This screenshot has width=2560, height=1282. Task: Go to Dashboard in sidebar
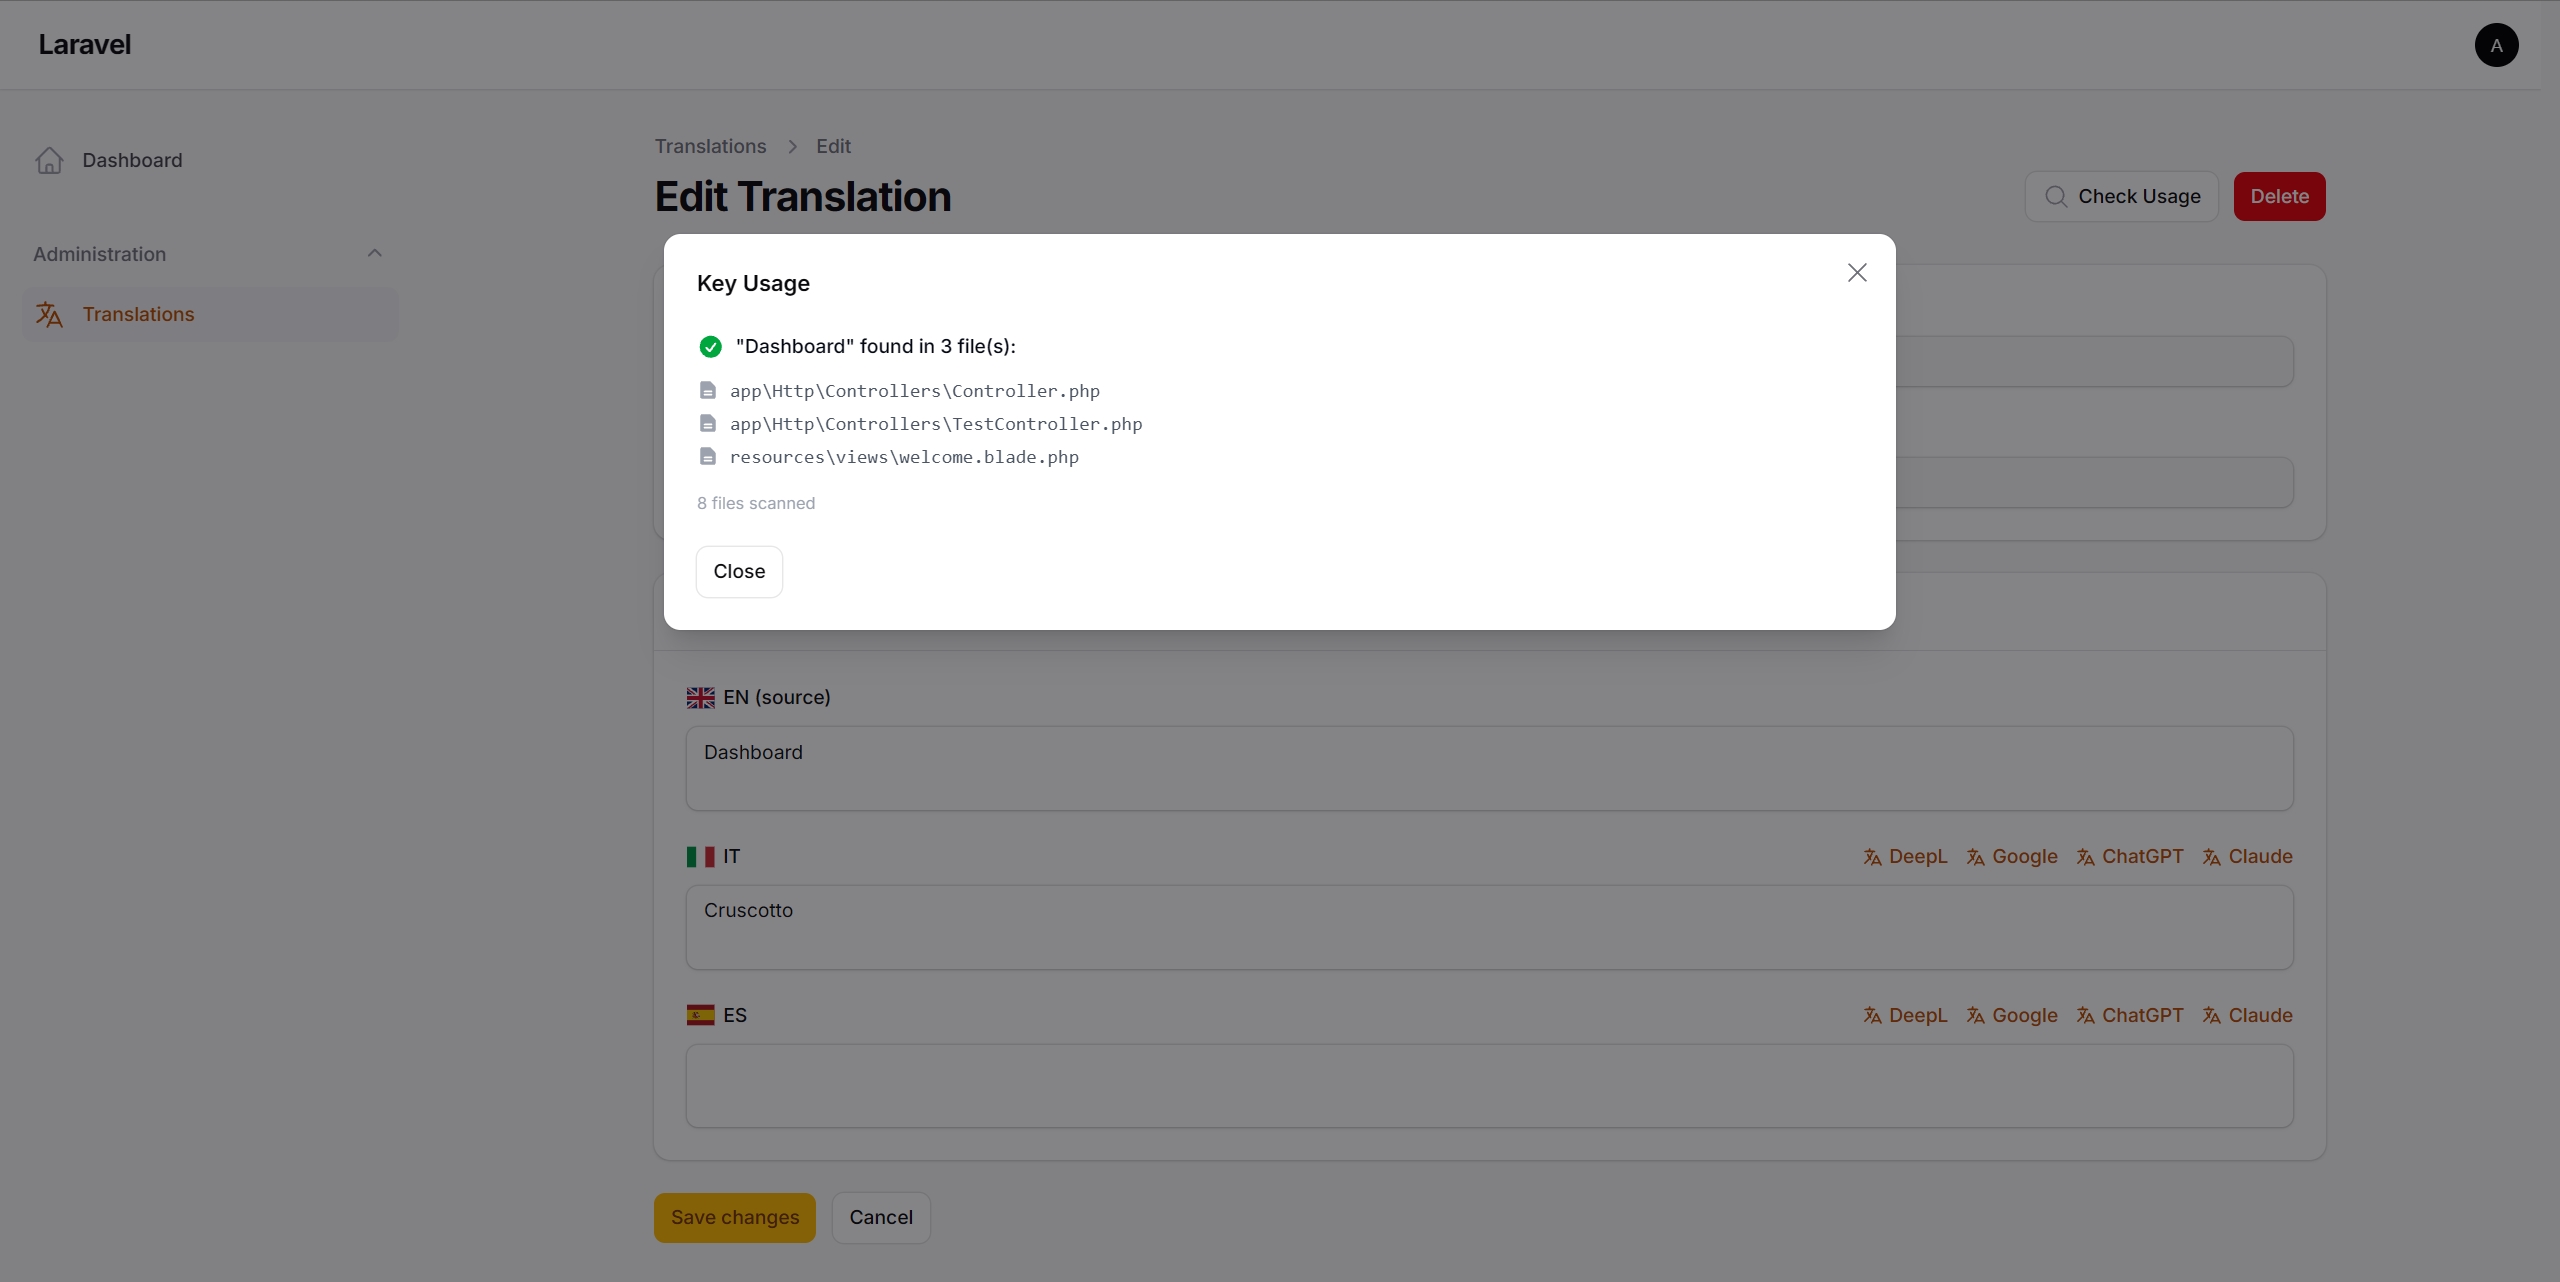pos(132,160)
